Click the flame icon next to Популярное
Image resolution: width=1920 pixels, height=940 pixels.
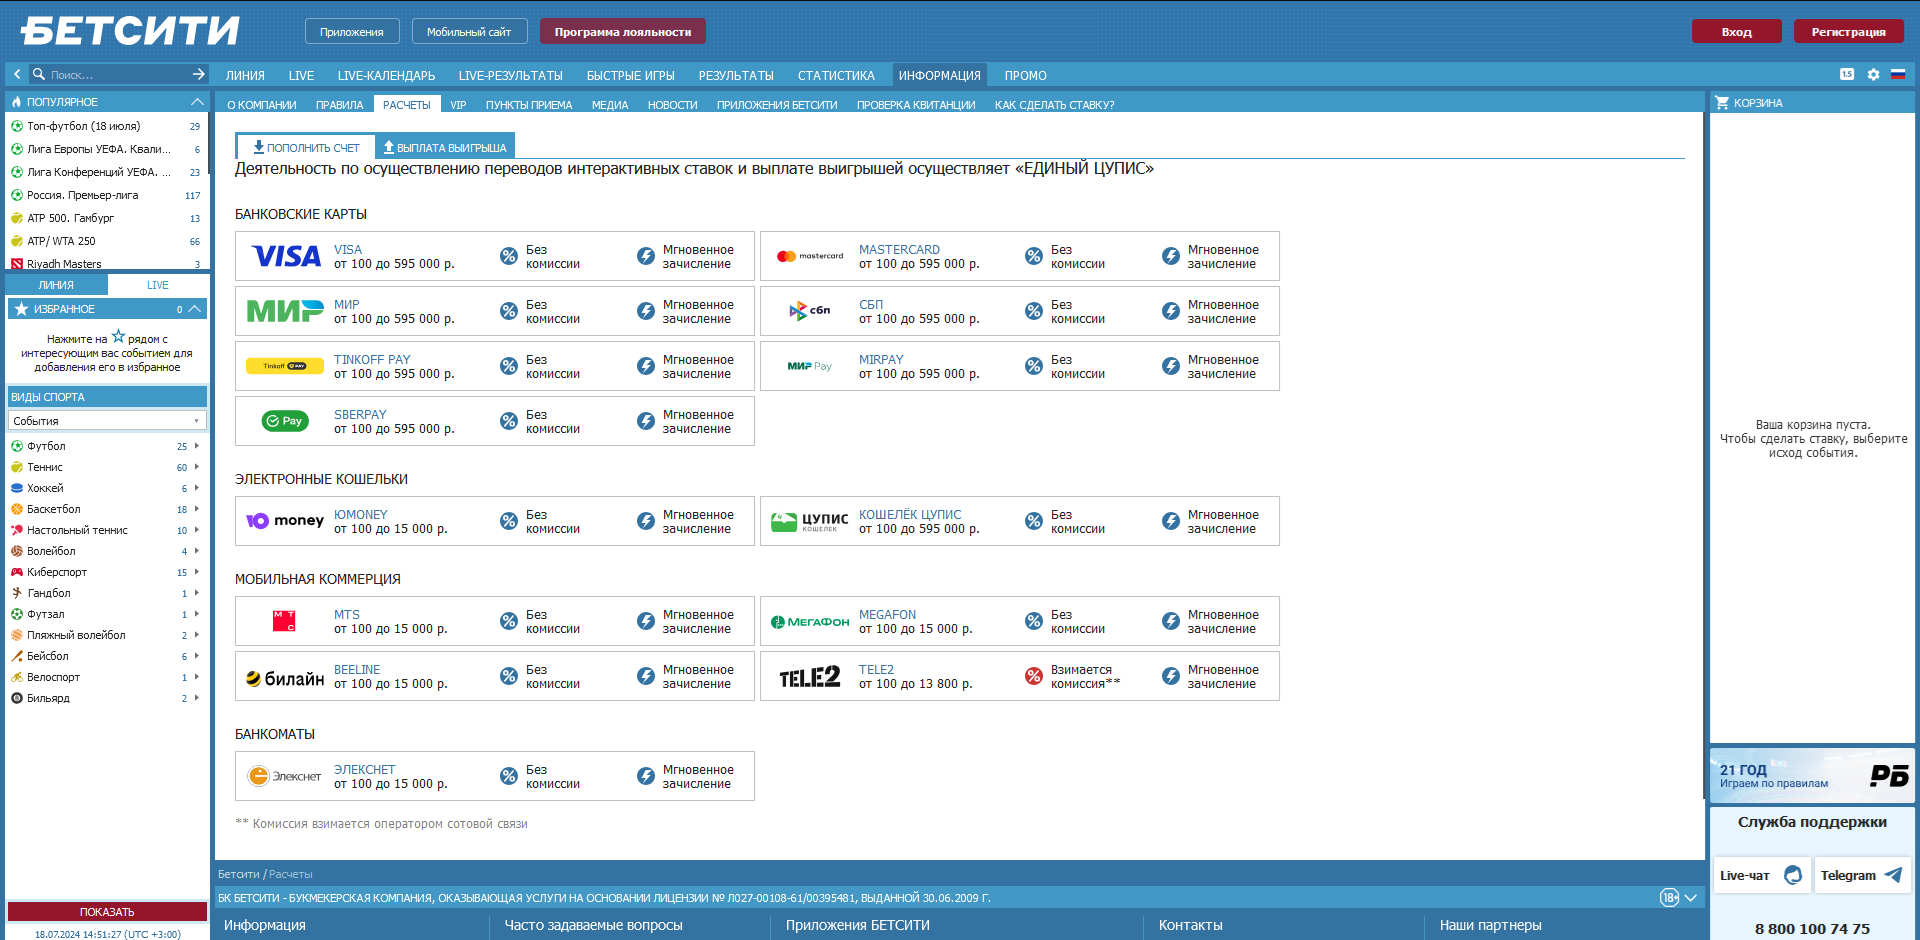click(x=16, y=101)
